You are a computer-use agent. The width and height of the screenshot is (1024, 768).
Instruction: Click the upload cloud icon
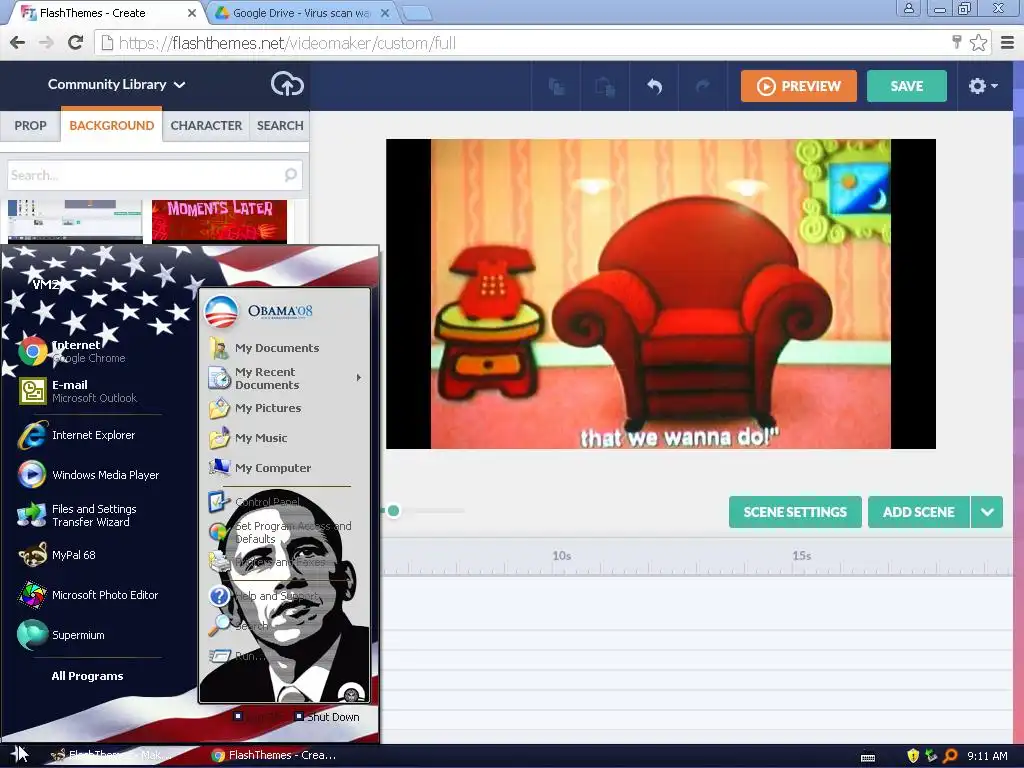coord(287,84)
